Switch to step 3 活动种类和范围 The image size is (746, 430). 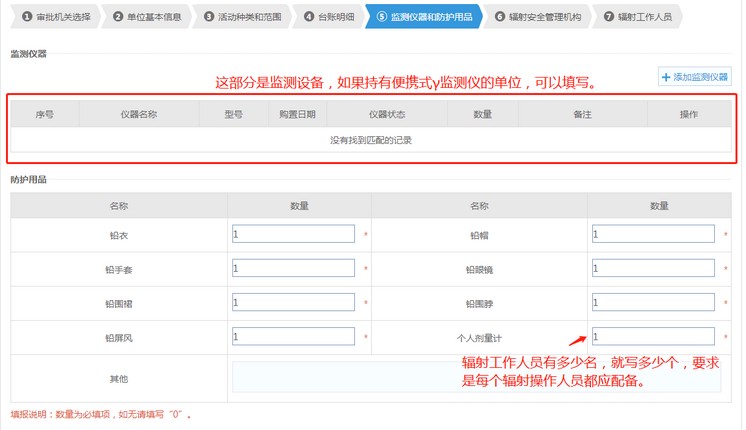[243, 17]
